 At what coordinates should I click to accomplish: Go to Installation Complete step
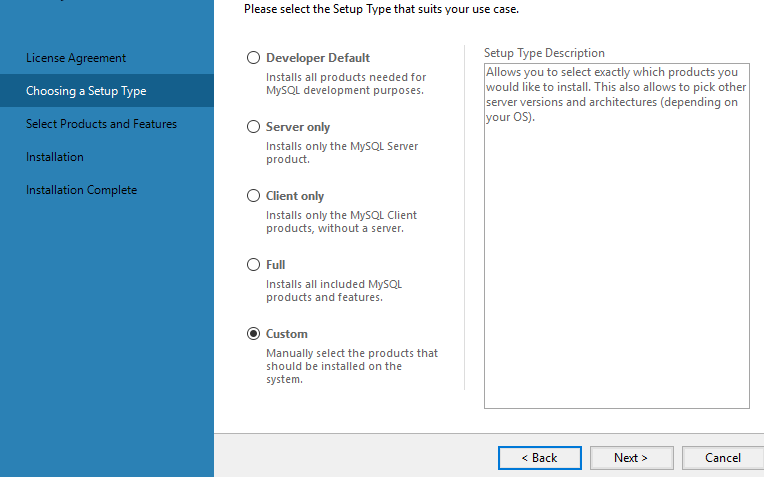coord(81,190)
